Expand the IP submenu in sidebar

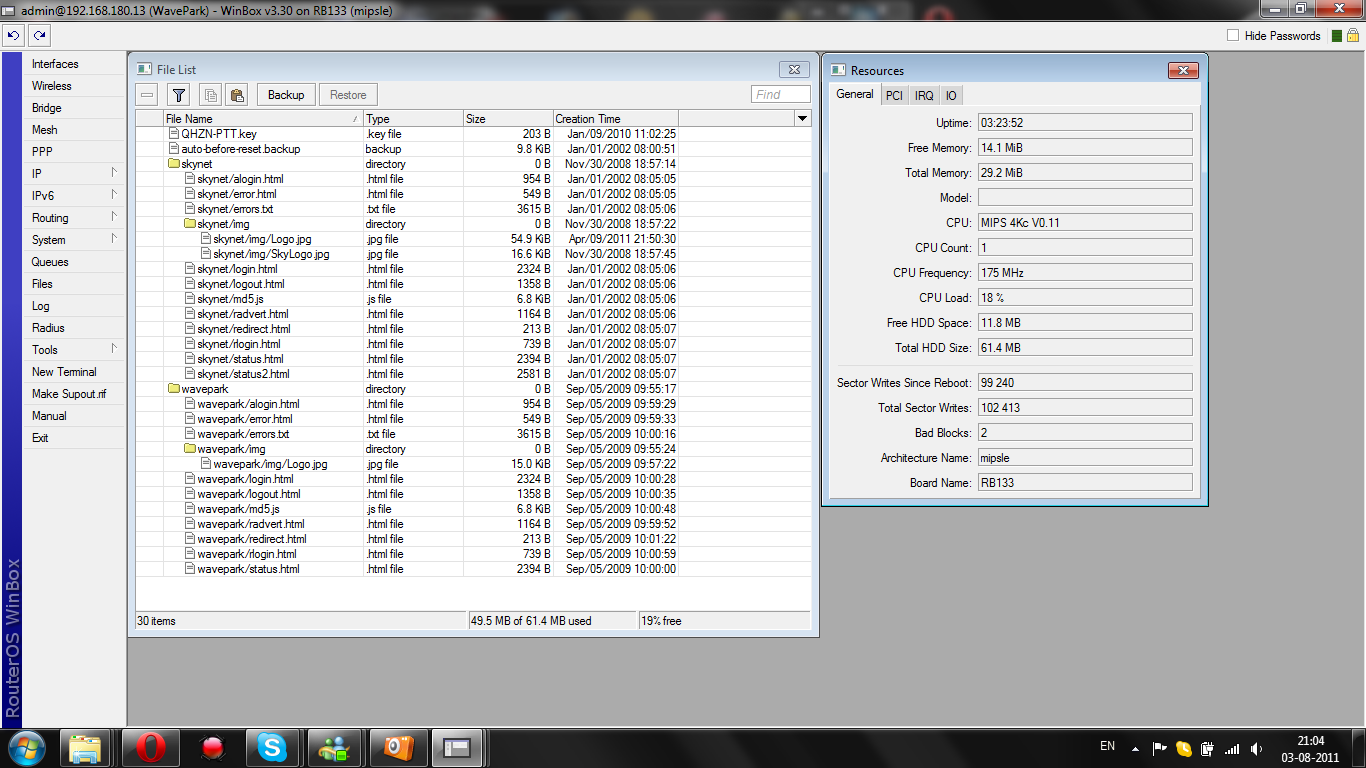coord(114,173)
